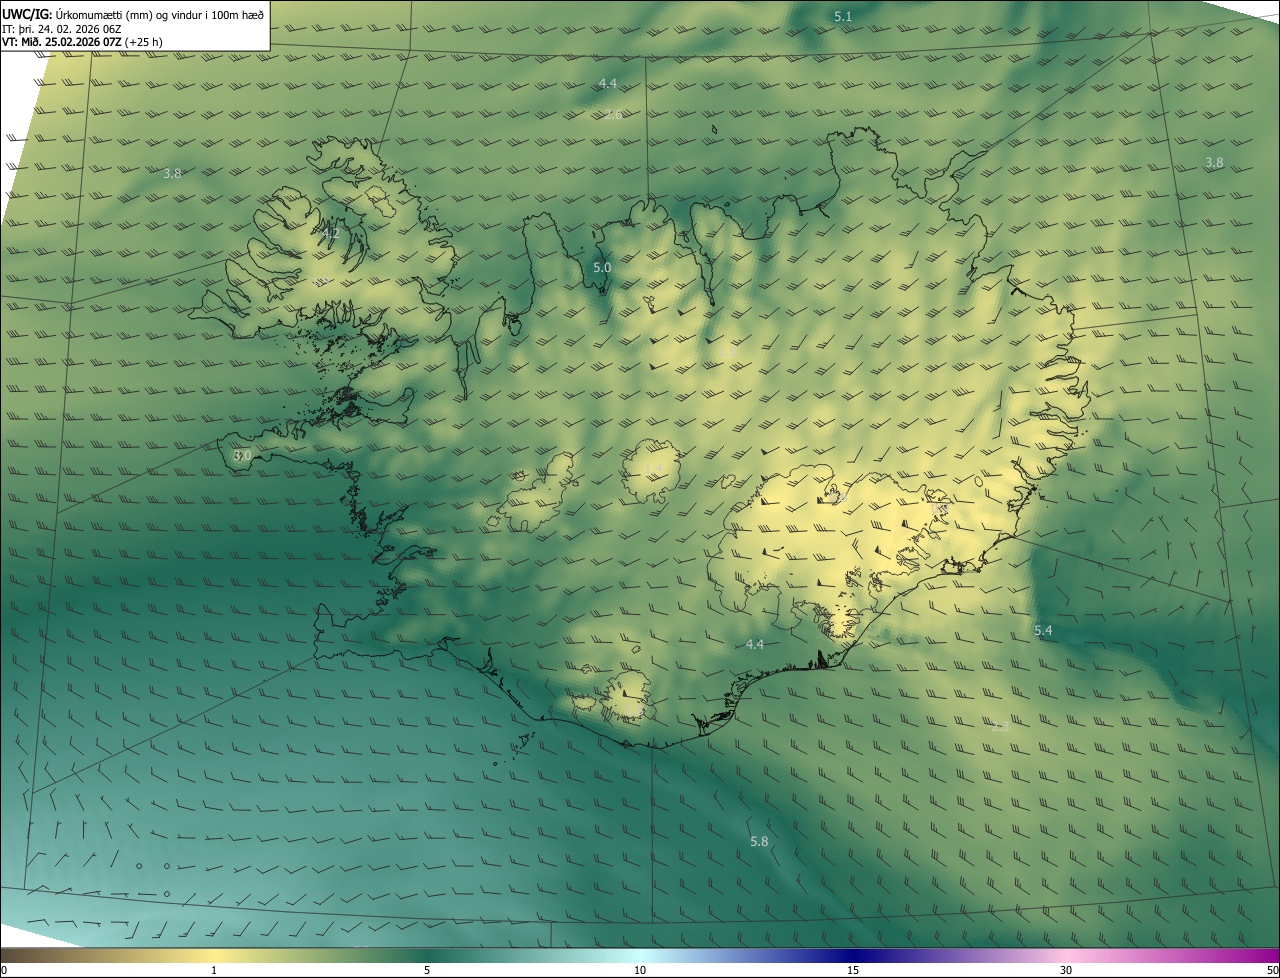Click the 5.8 value label over the sea
This screenshot has height=978, width=1280.
tap(759, 841)
